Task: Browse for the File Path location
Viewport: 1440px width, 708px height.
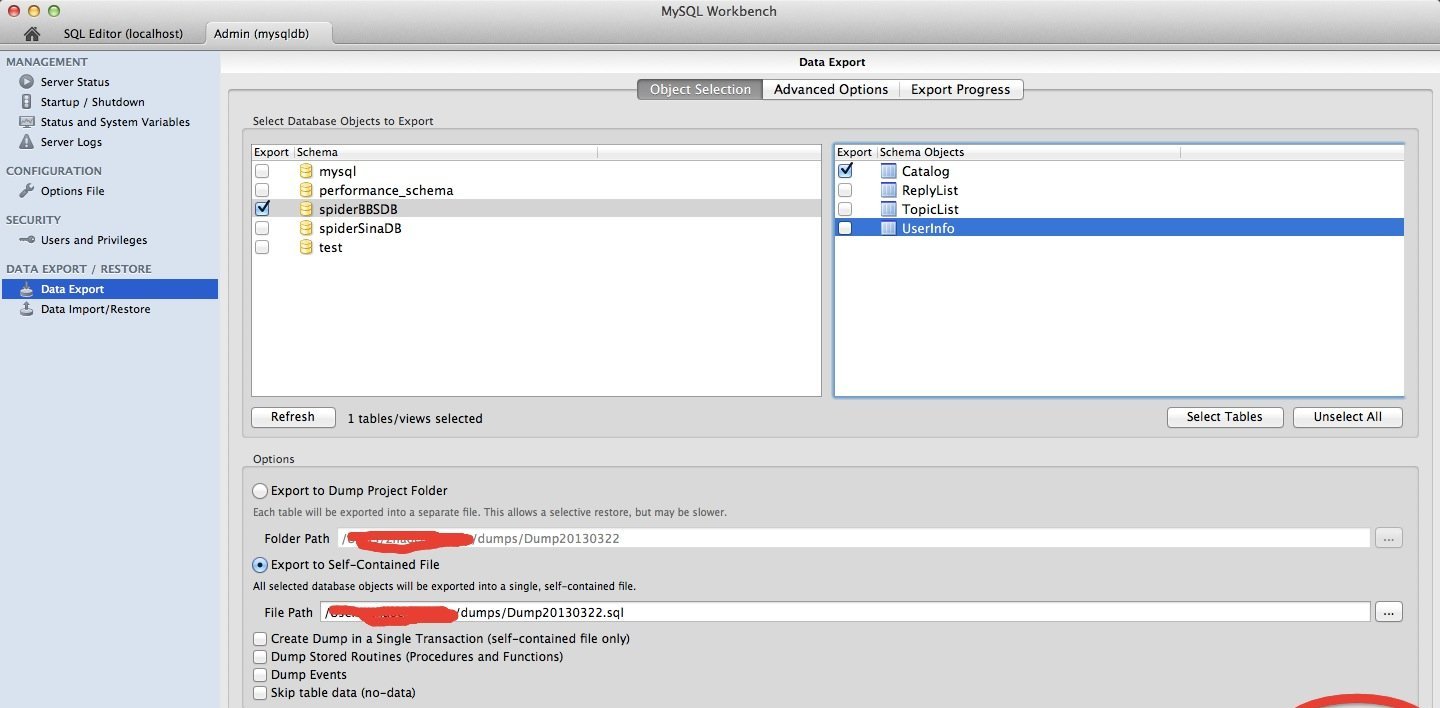Action: [x=1389, y=612]
